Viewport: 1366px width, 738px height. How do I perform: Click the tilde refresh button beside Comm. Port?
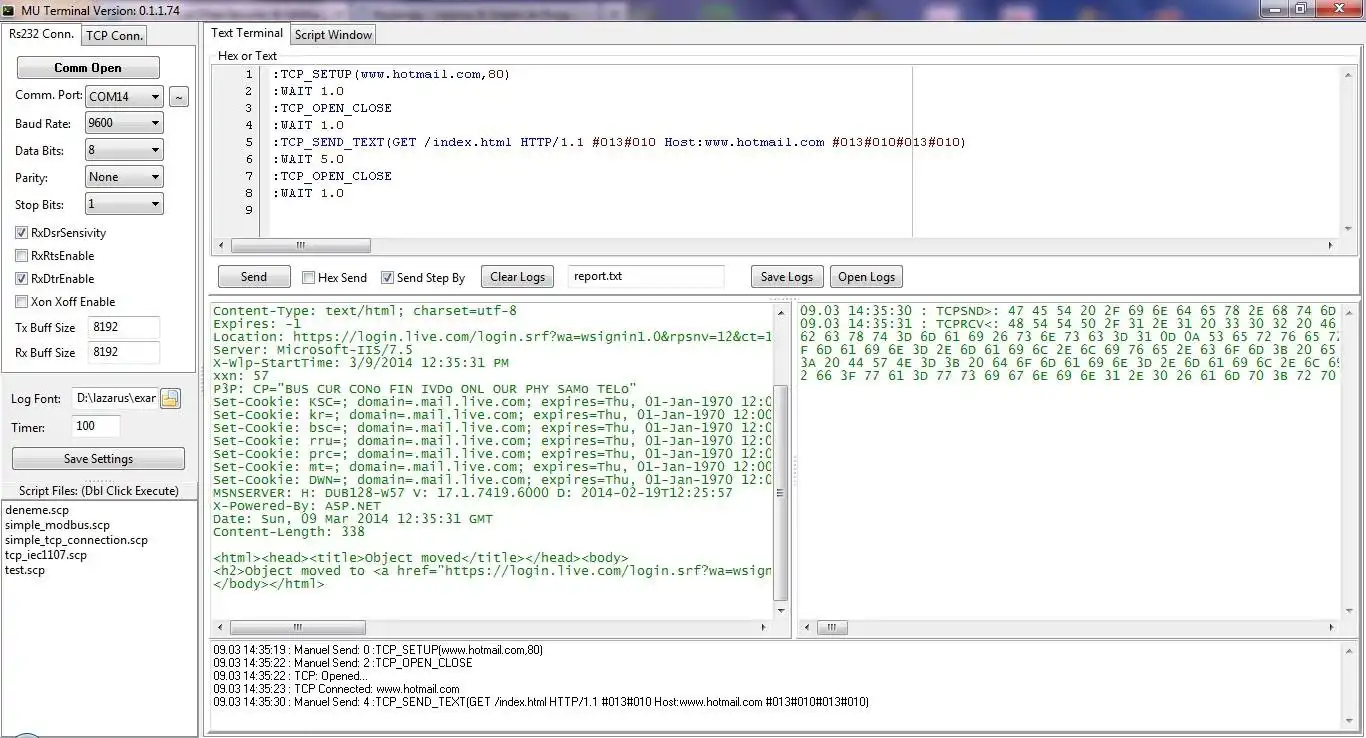178,97
